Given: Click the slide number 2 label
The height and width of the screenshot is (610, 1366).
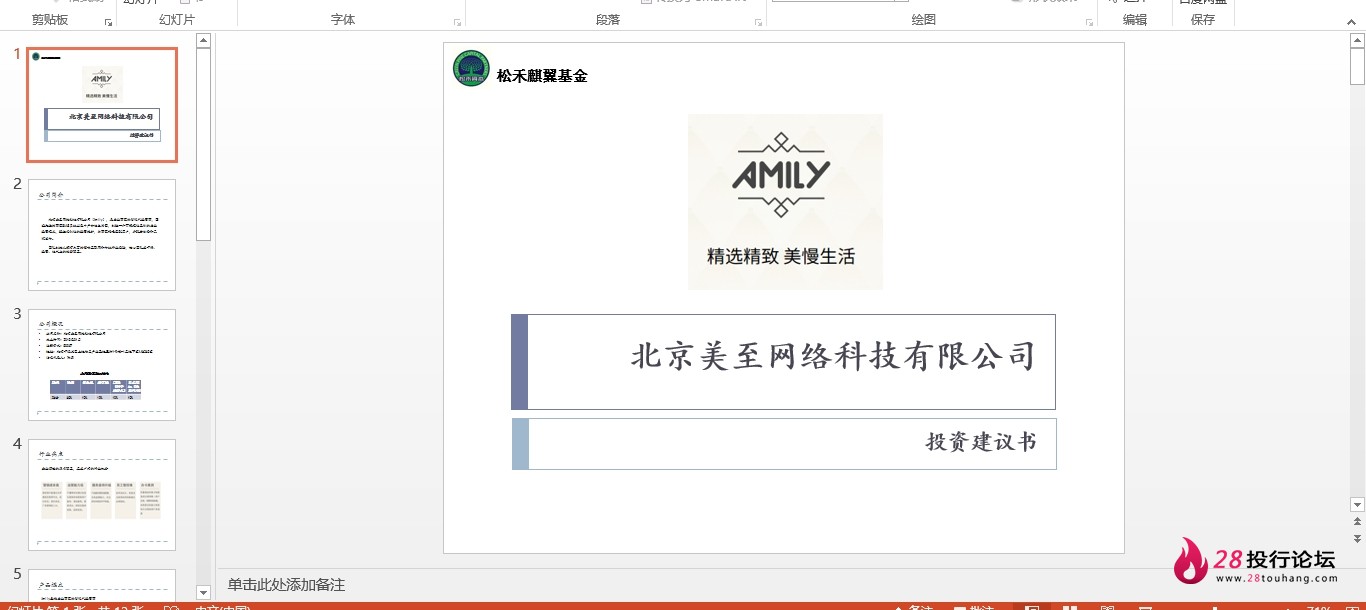Looking at the screenshot, I should 17,184.
